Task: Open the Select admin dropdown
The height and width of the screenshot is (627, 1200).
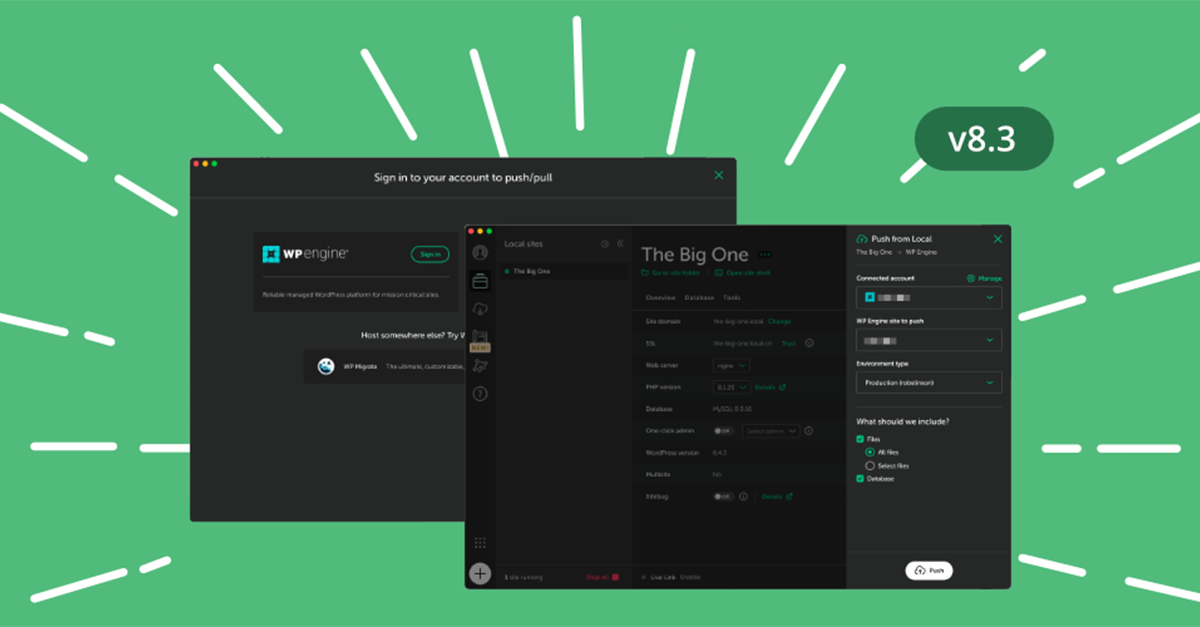Action: click(770, 431)
